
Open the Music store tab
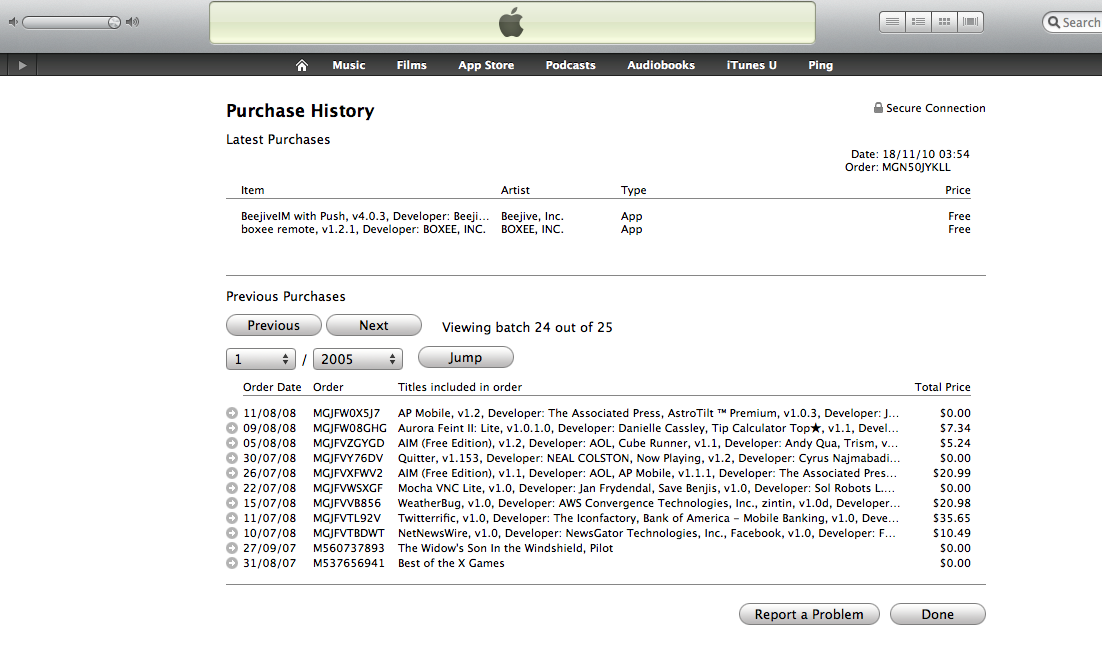pos(349,65)
